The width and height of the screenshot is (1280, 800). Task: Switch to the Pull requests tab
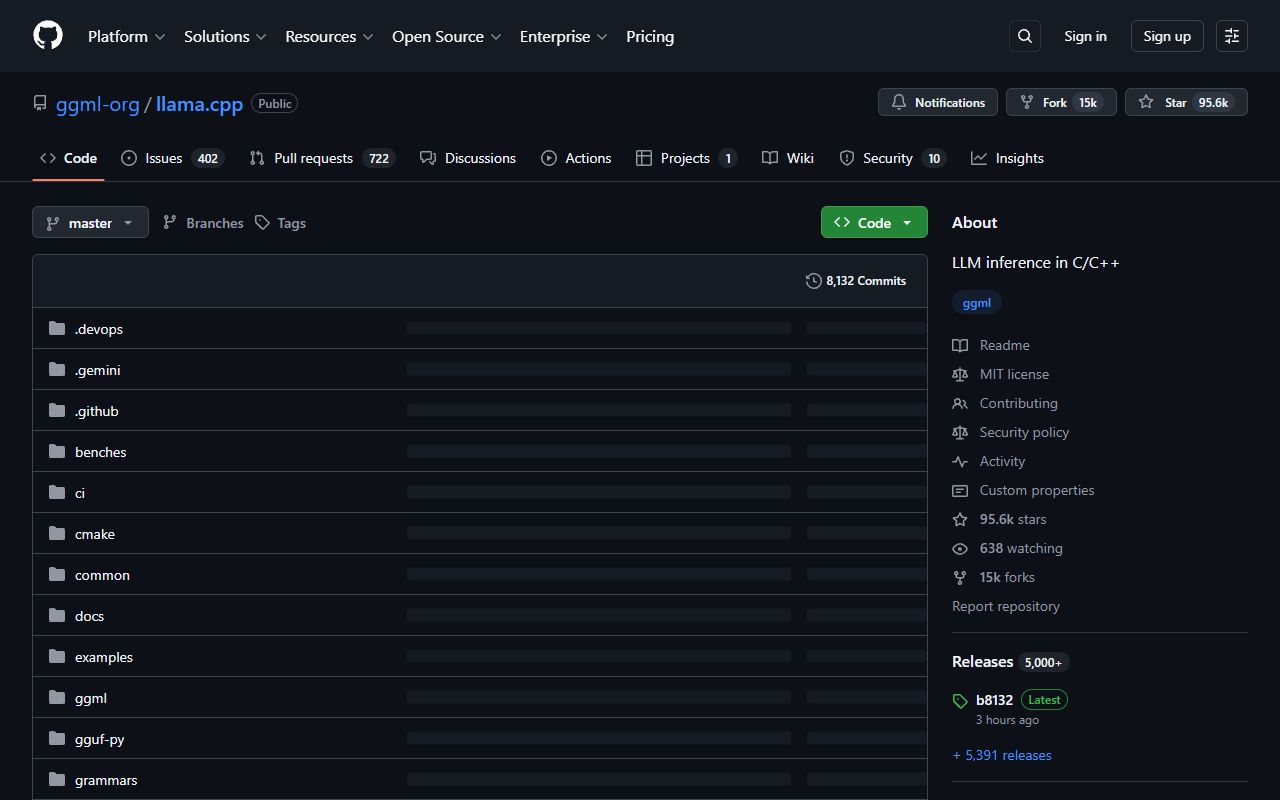[313, 157]
